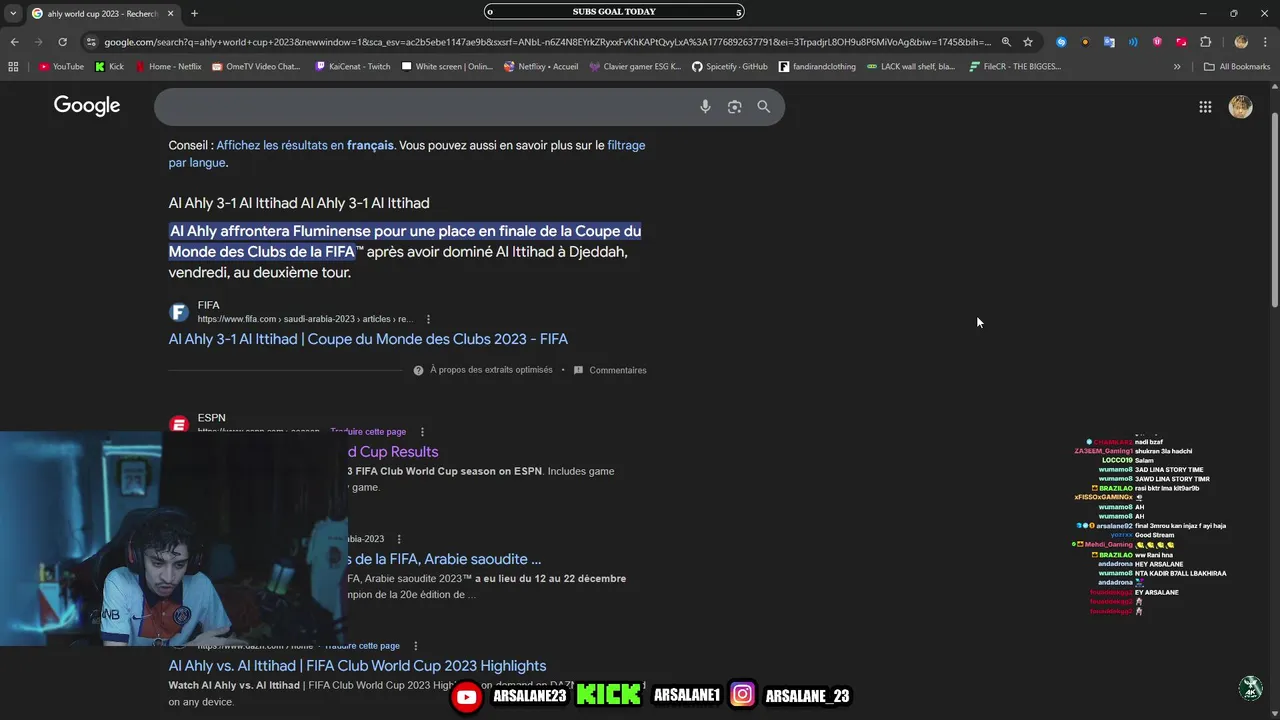
Task: Open the Spicetify GitHub bookmark
Action: (729, 67)
